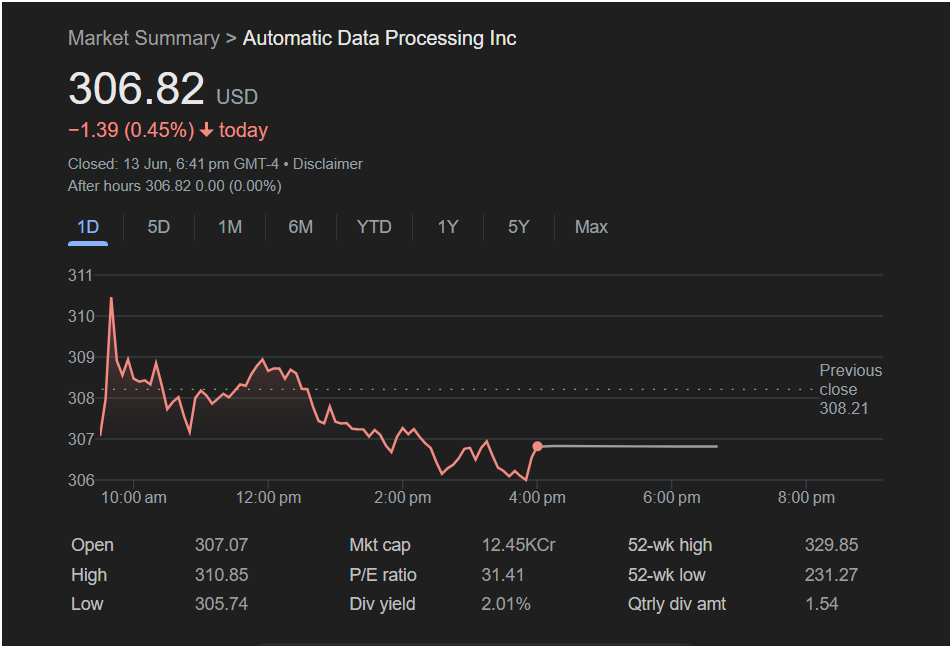Click the Automatic Data Processing Inc title

click(x=379, y=38)
